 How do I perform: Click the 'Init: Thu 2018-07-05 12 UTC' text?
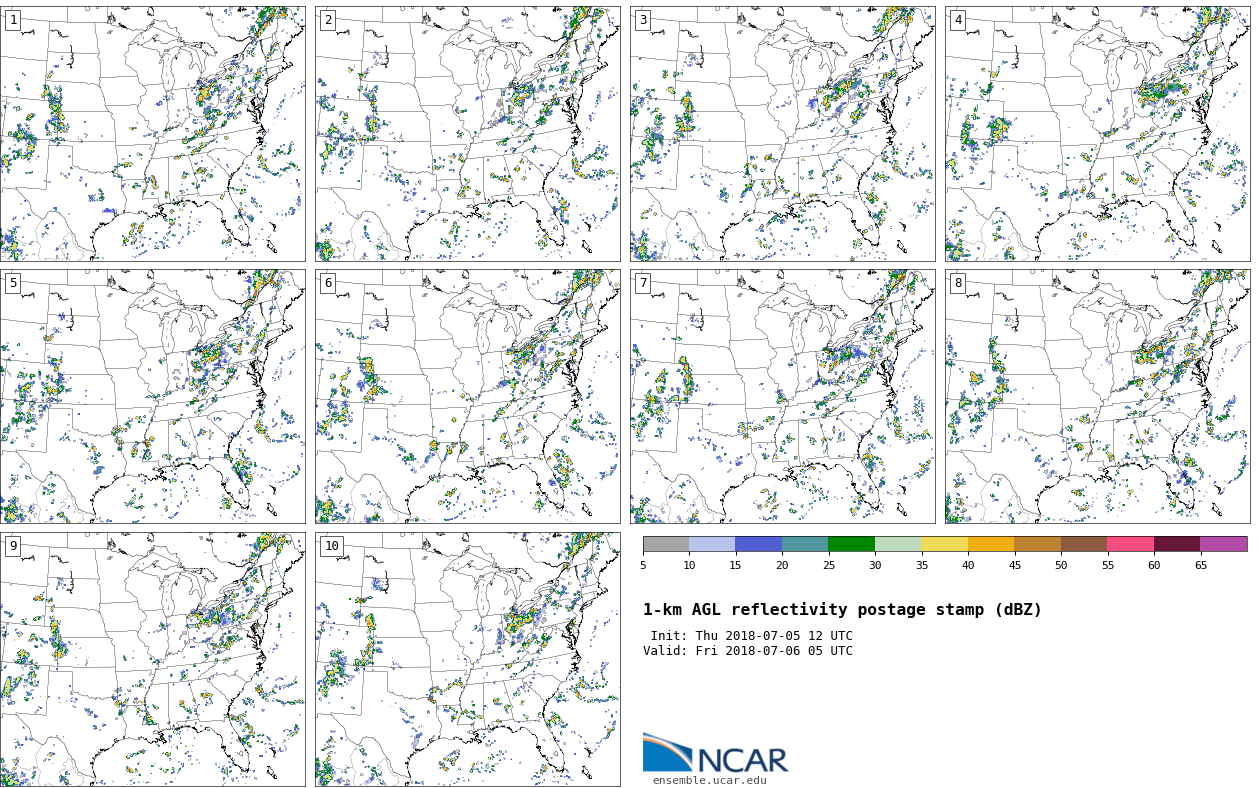[x=751, y=636]
